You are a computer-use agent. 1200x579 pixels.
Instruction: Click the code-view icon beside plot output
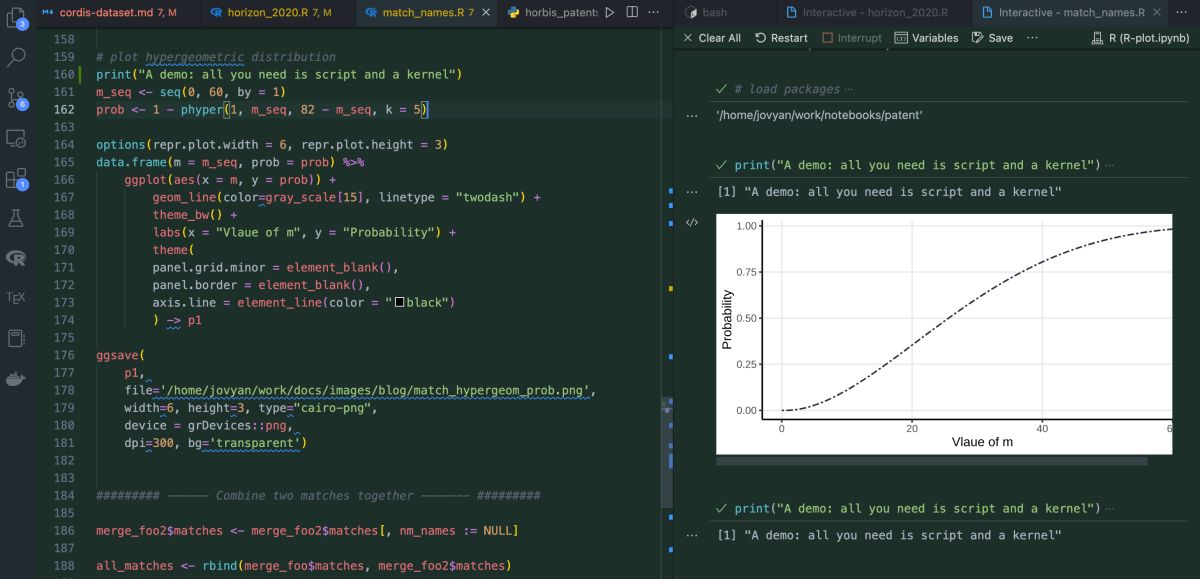[691, 223]
